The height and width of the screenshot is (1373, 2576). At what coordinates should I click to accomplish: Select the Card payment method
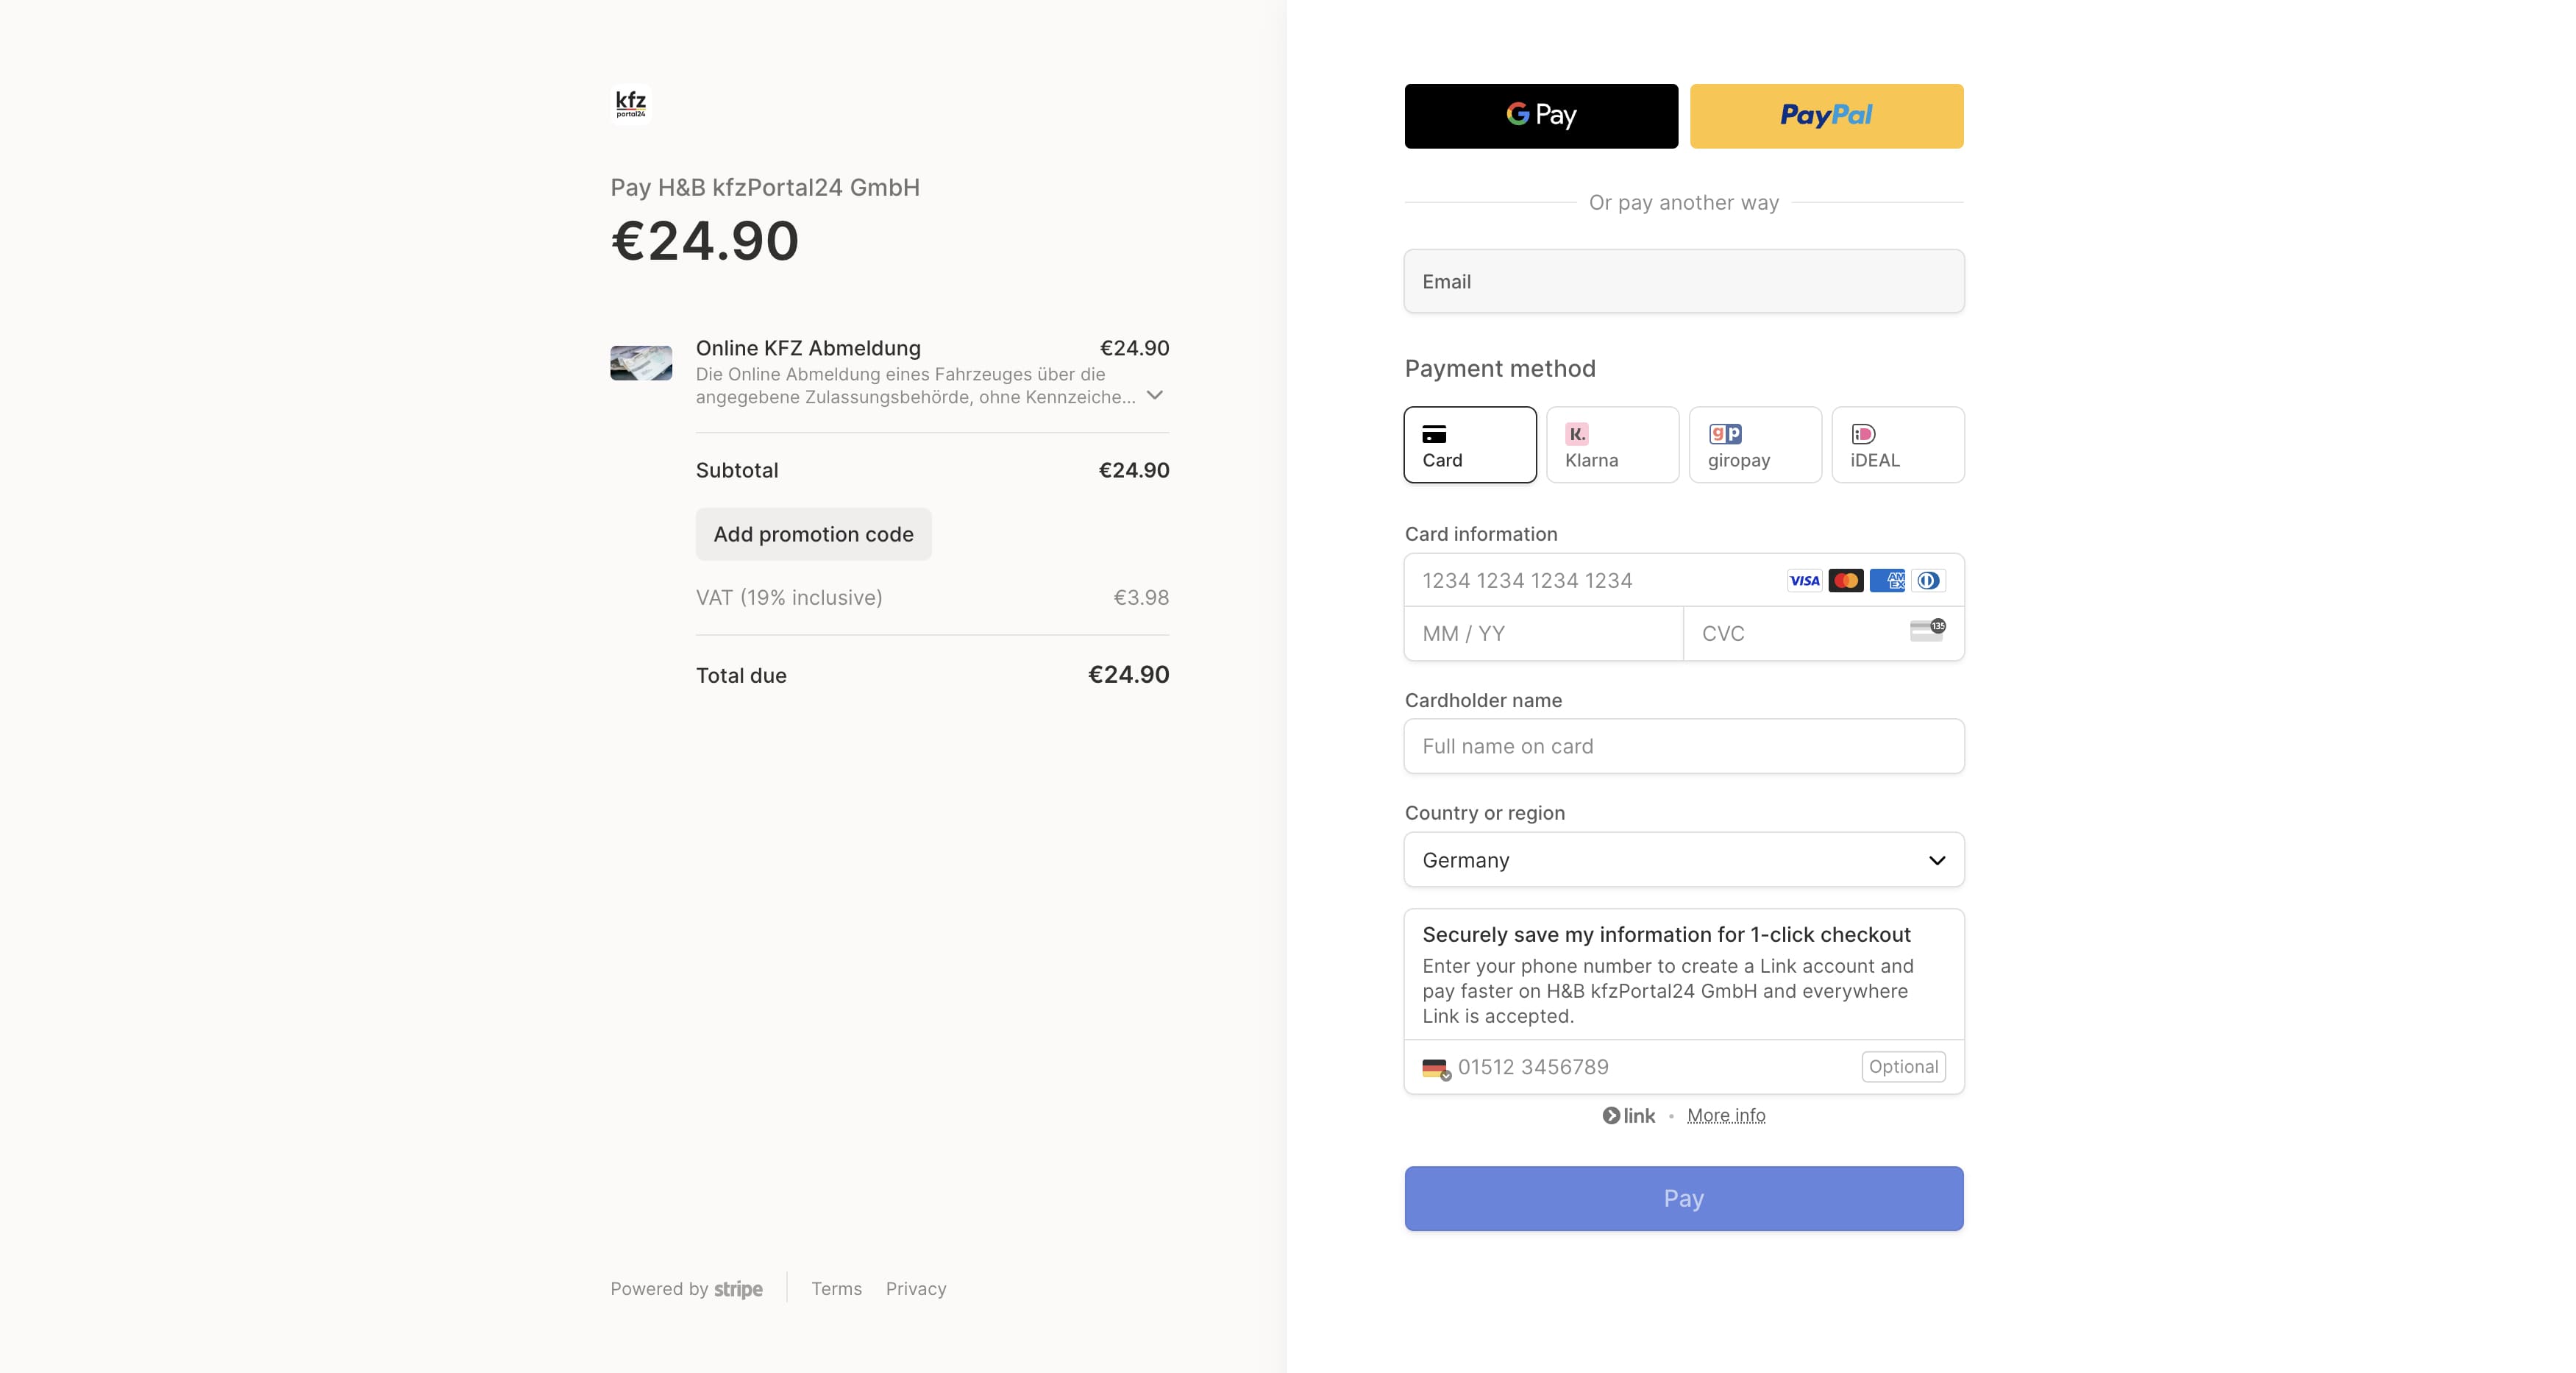coord(1470,445)
